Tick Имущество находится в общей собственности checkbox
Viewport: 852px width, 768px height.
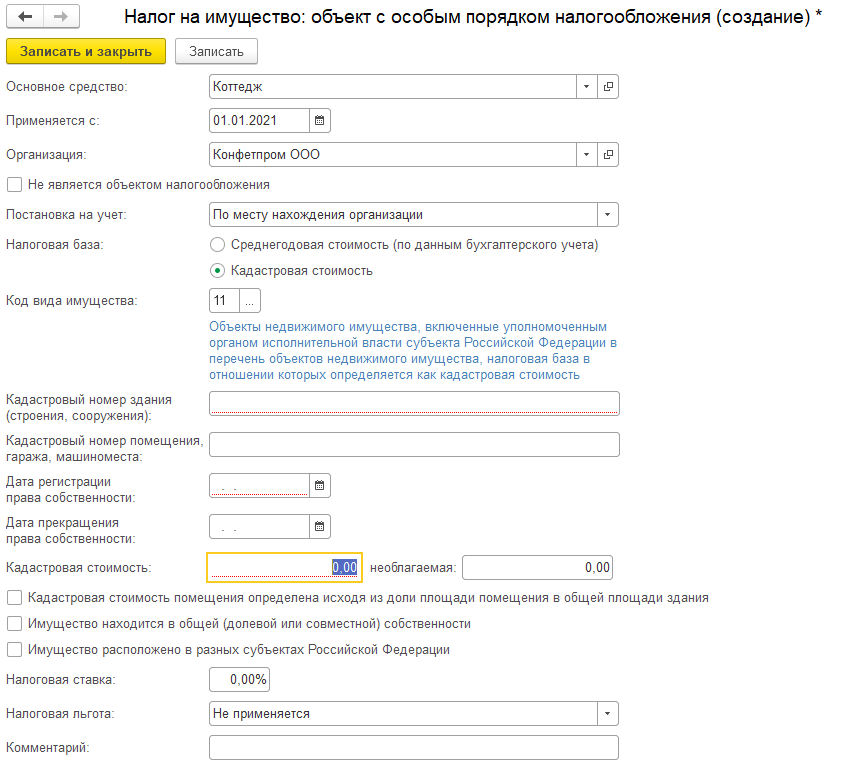click(x=15, y=623)
